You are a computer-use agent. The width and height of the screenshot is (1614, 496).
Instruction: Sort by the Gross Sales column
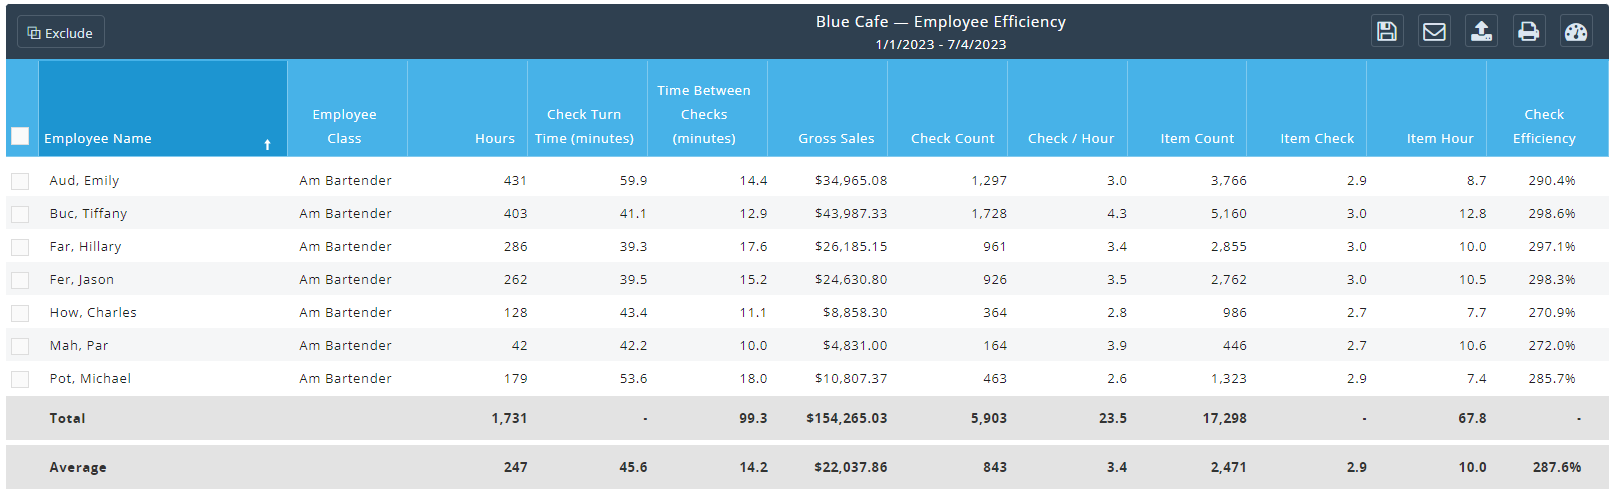tap(836, 139)
